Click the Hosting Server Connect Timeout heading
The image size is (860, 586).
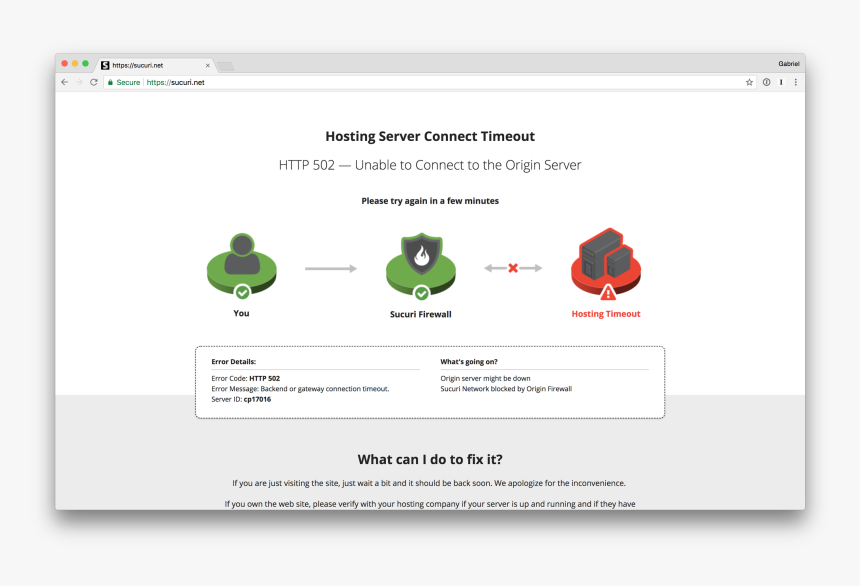pos(430,136)
